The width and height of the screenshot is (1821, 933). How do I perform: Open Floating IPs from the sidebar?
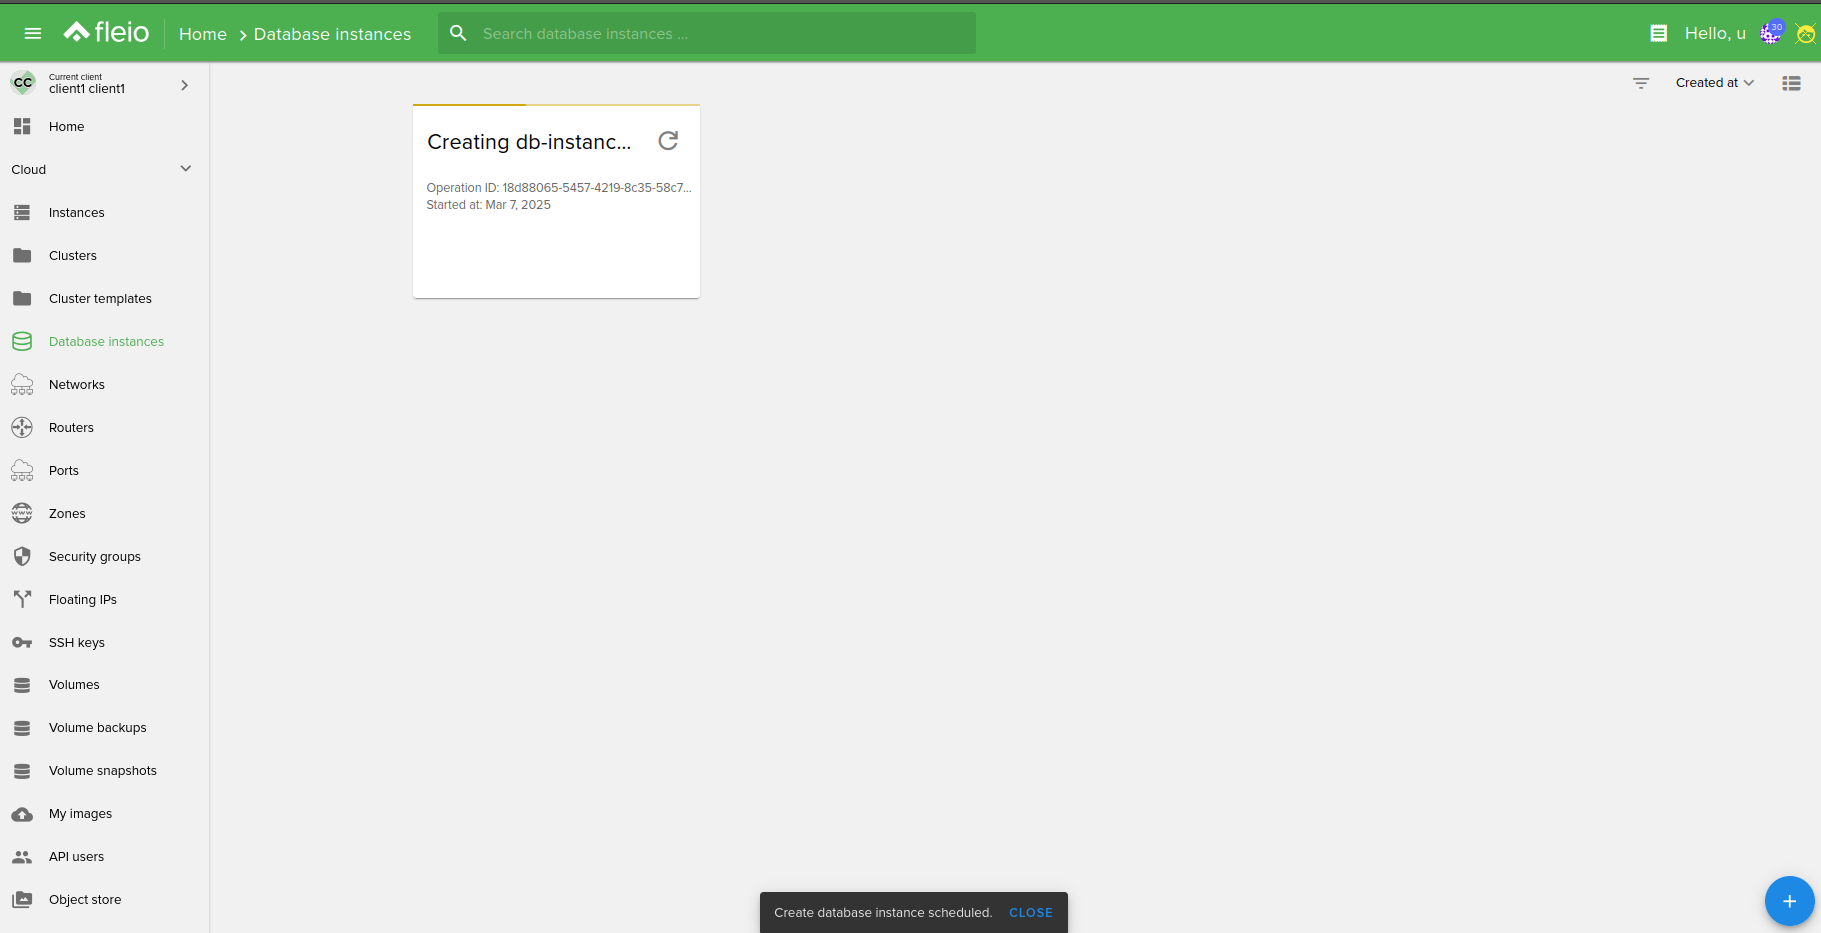click(82, 600)
